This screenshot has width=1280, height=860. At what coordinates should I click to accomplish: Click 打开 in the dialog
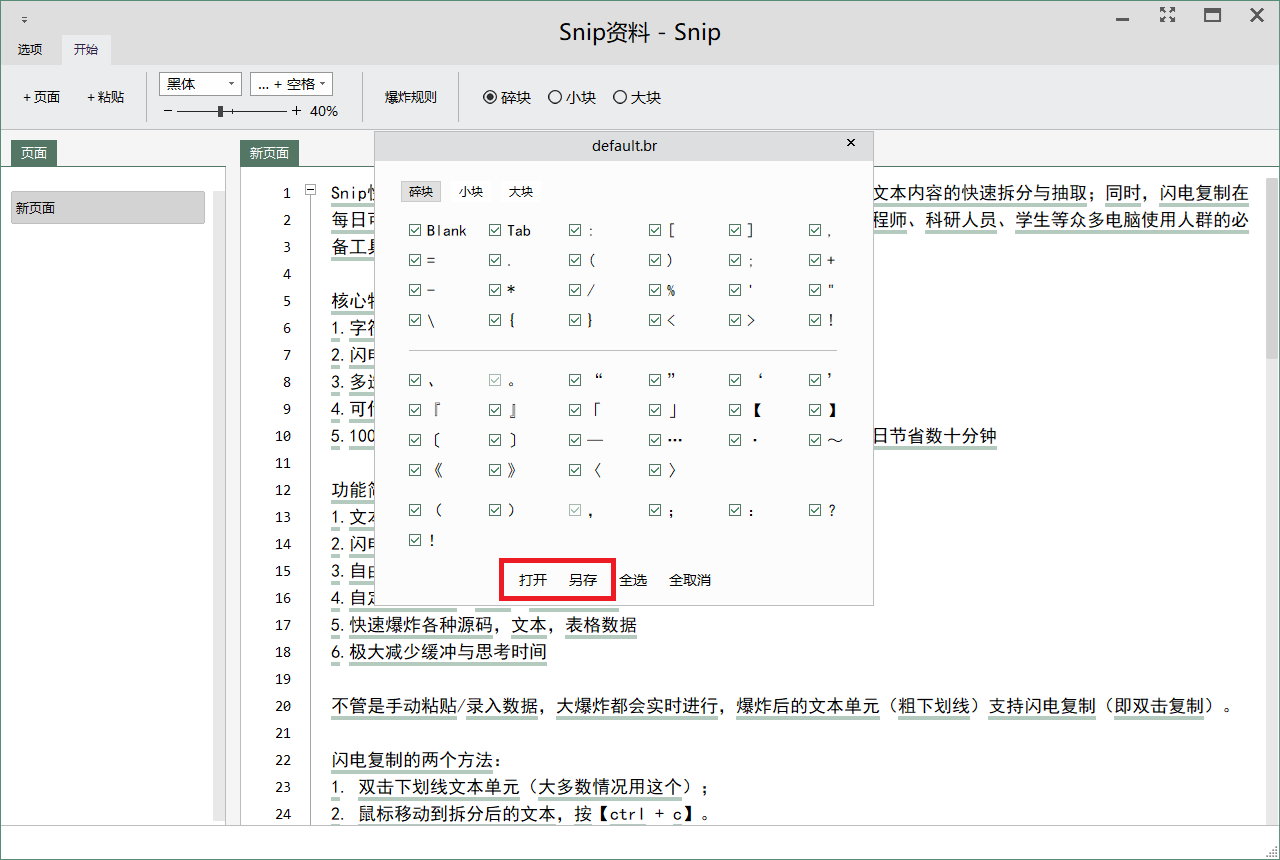pyautogui.click(x=533, y=580)
